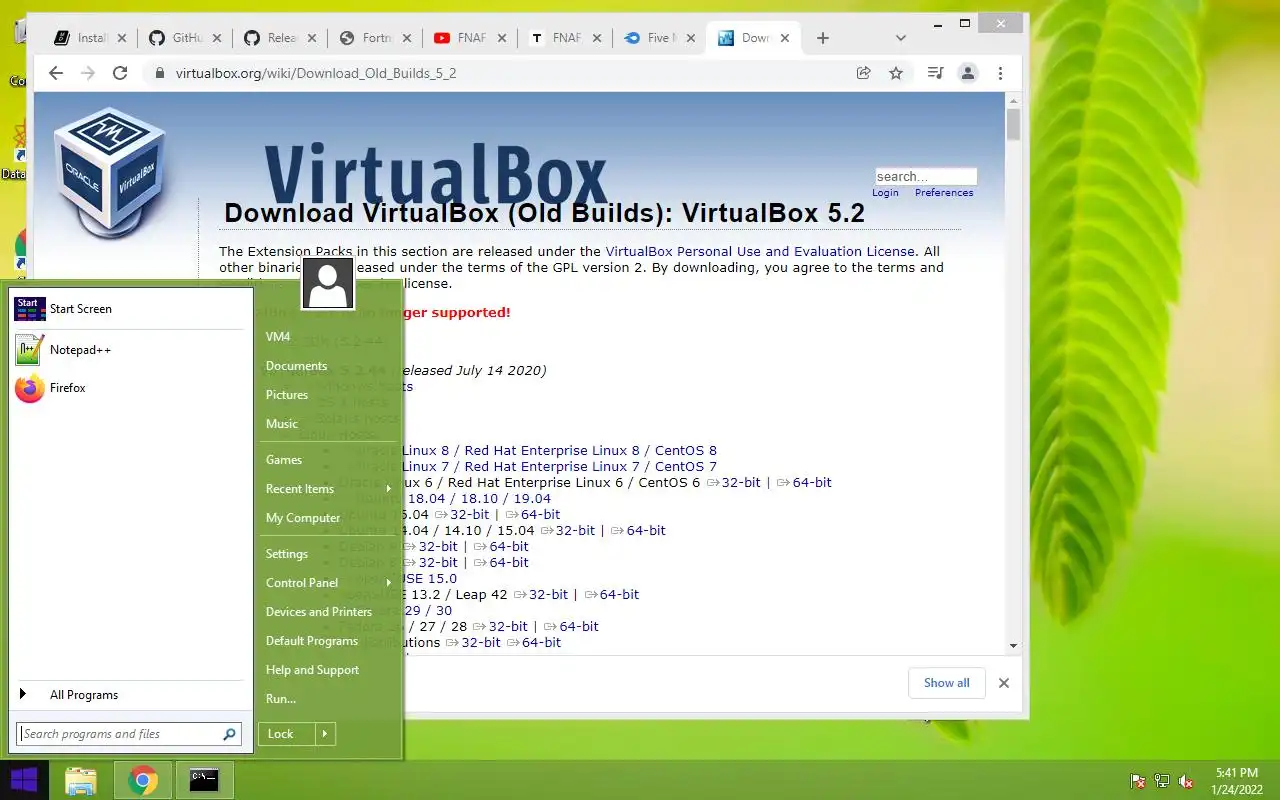Open Chrome tab search chevron
Screen dimensions: 1280x800
(901, 38)
